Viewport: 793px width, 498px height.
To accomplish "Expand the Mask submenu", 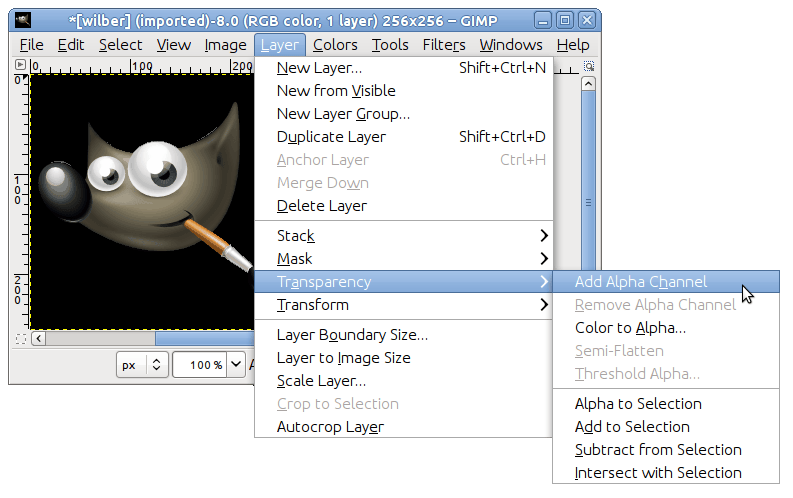I will coord(404,259).
